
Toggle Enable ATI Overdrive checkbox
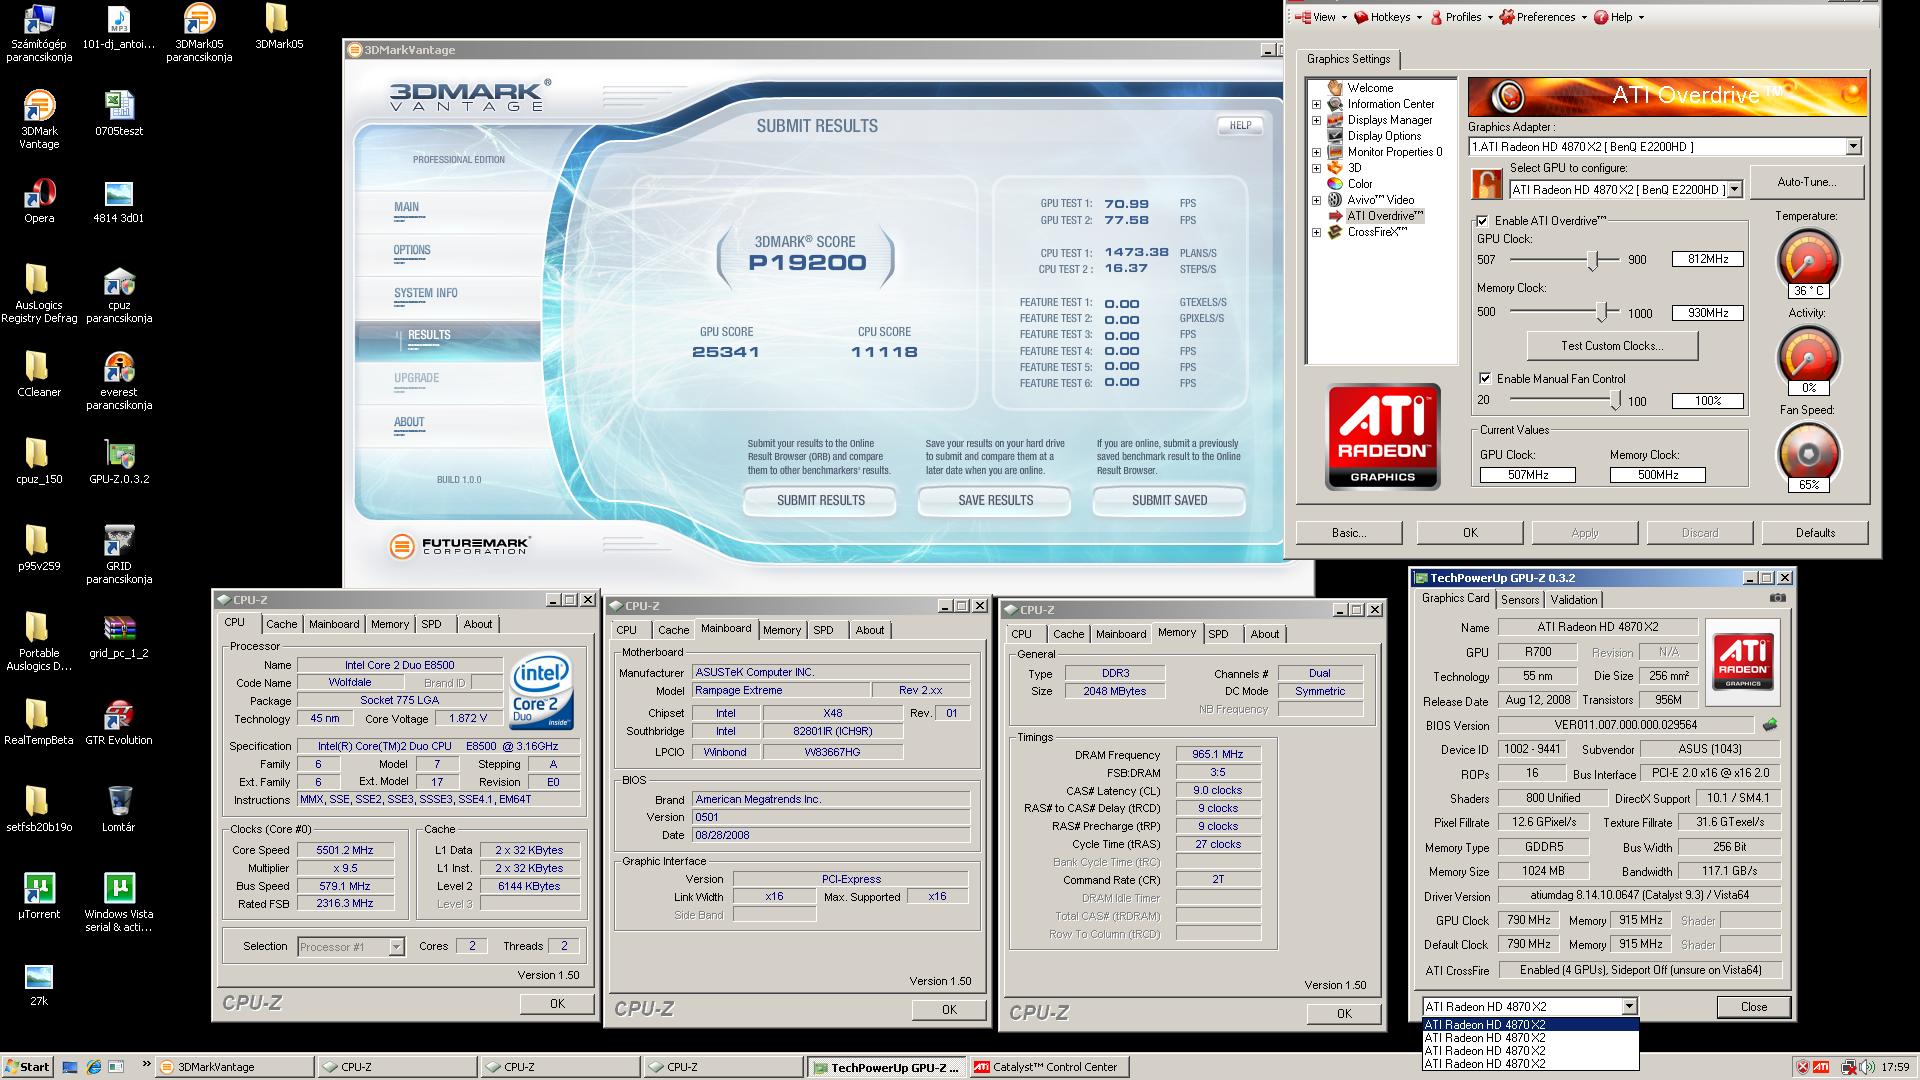click(1482, 221)
